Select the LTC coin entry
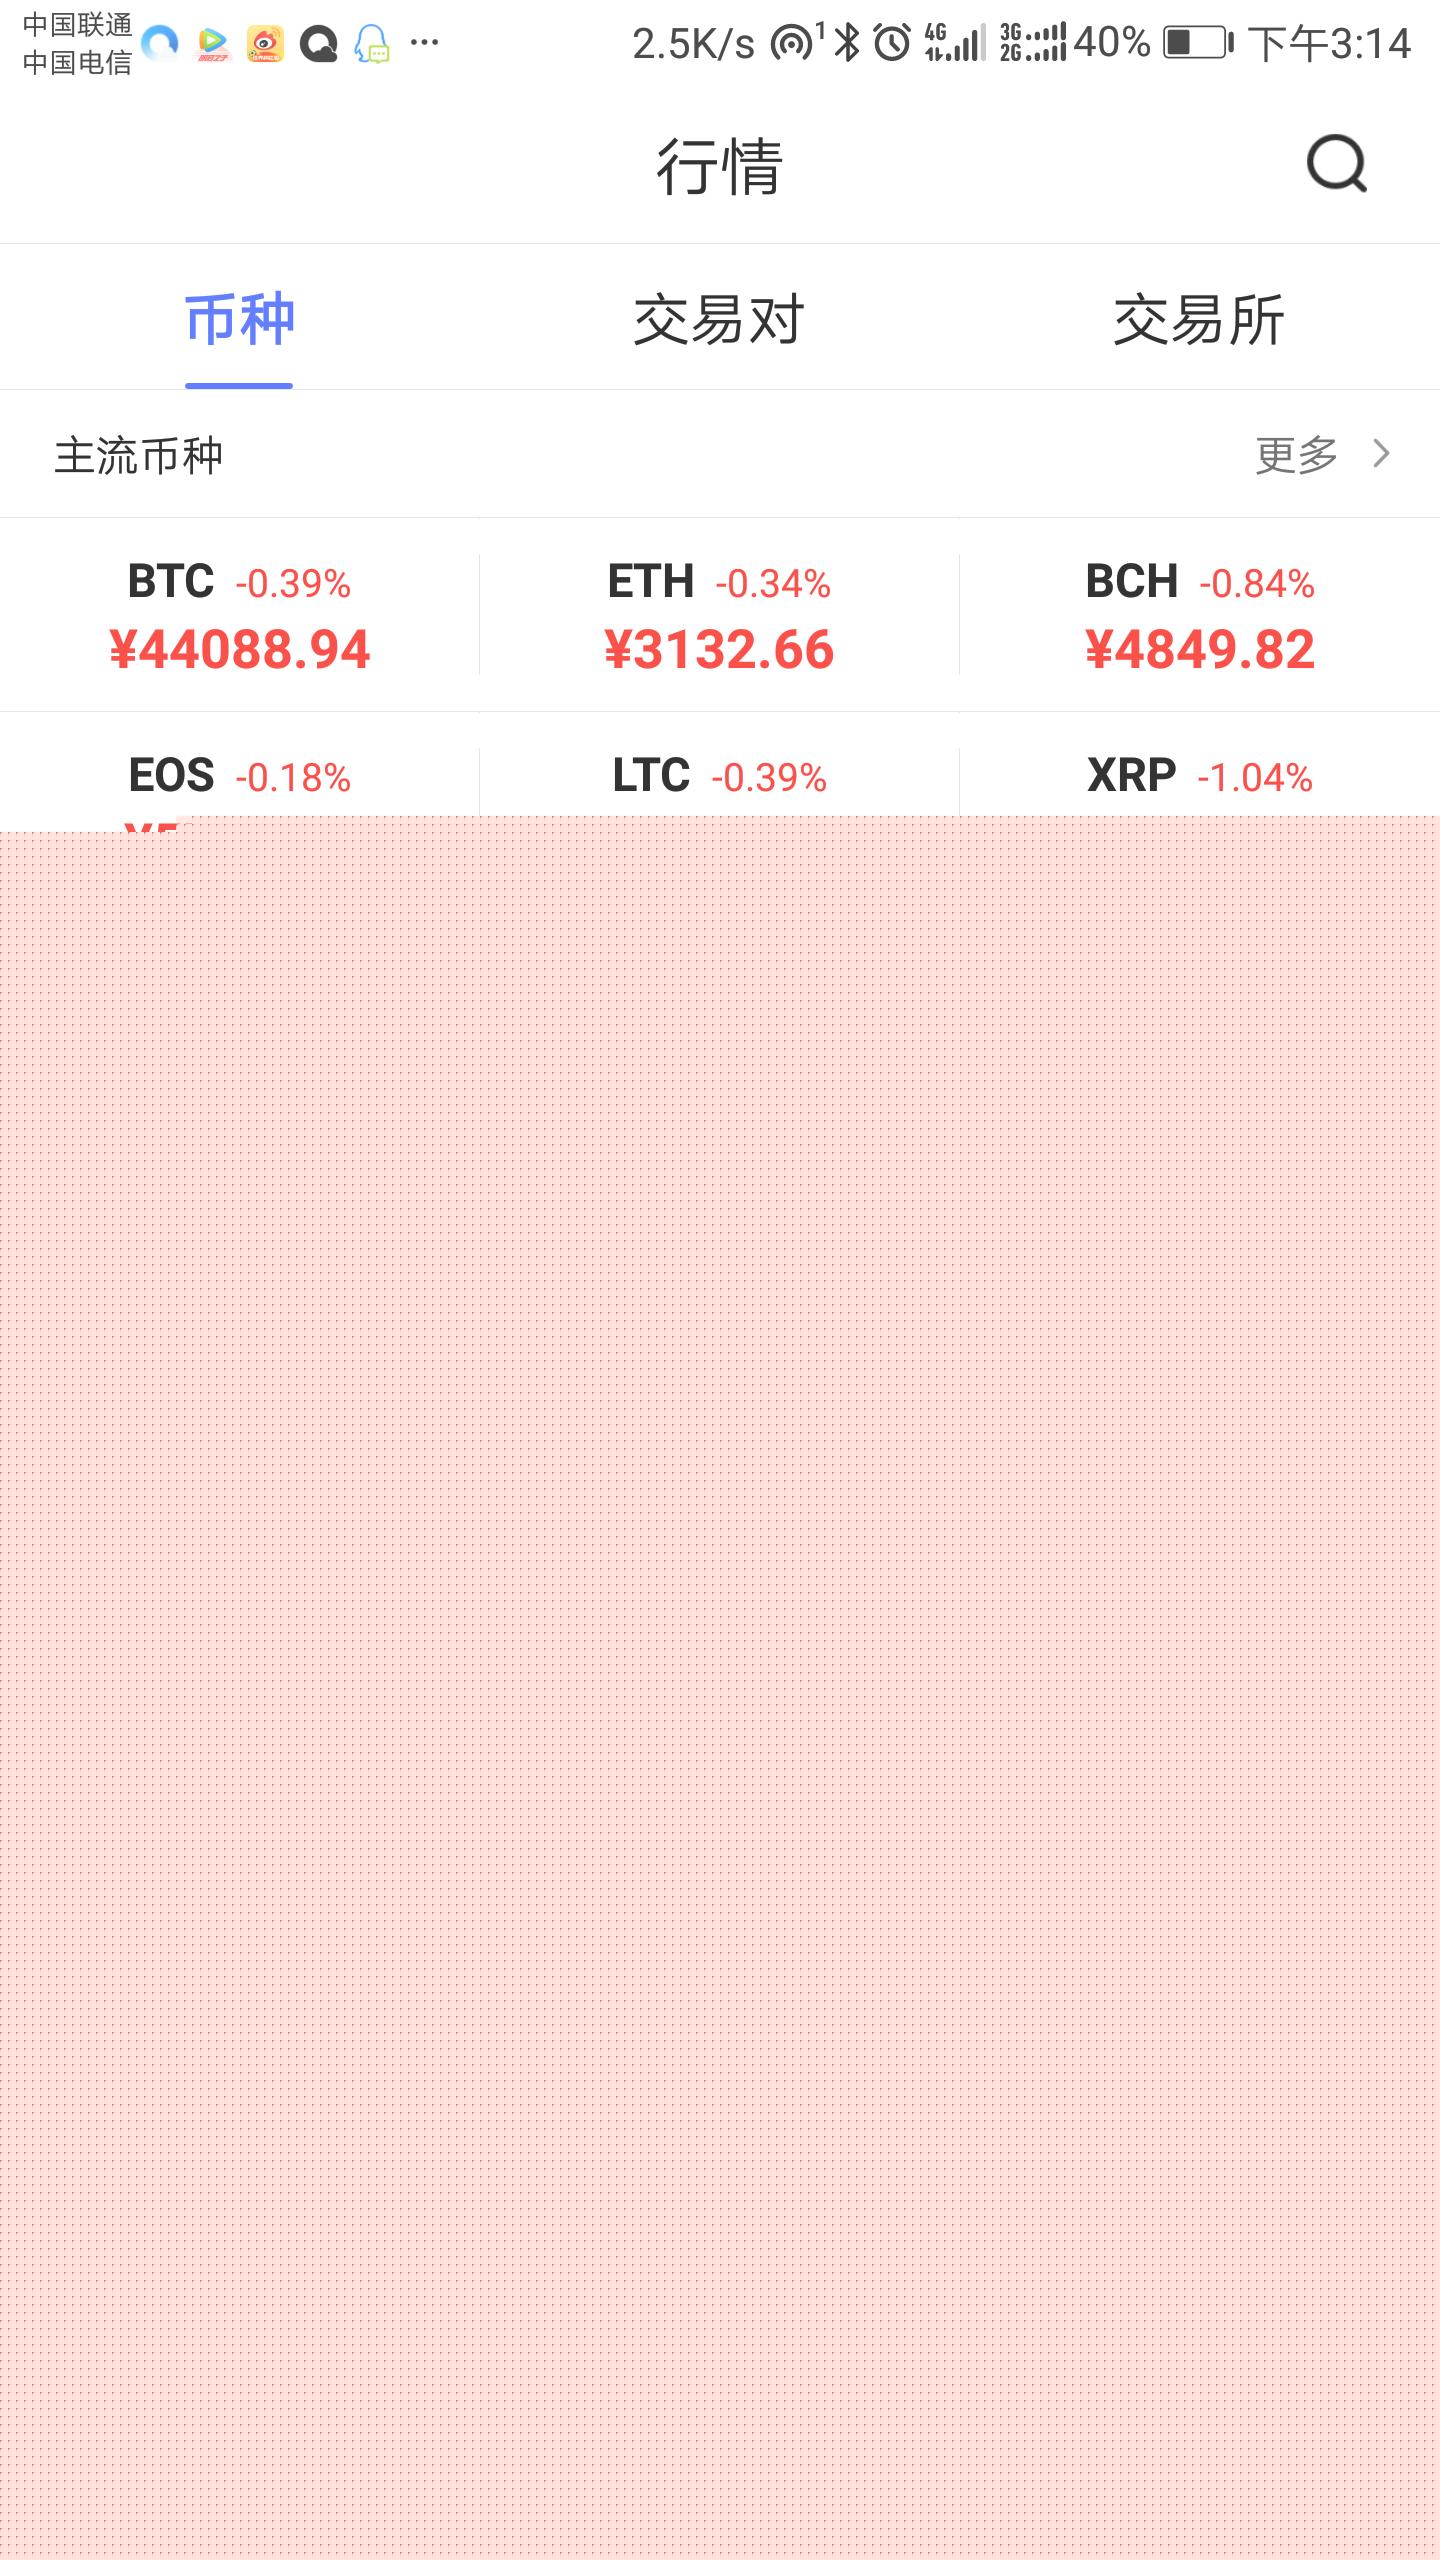The height and width of the screenshot is (2560, 1440). [719, 776]
